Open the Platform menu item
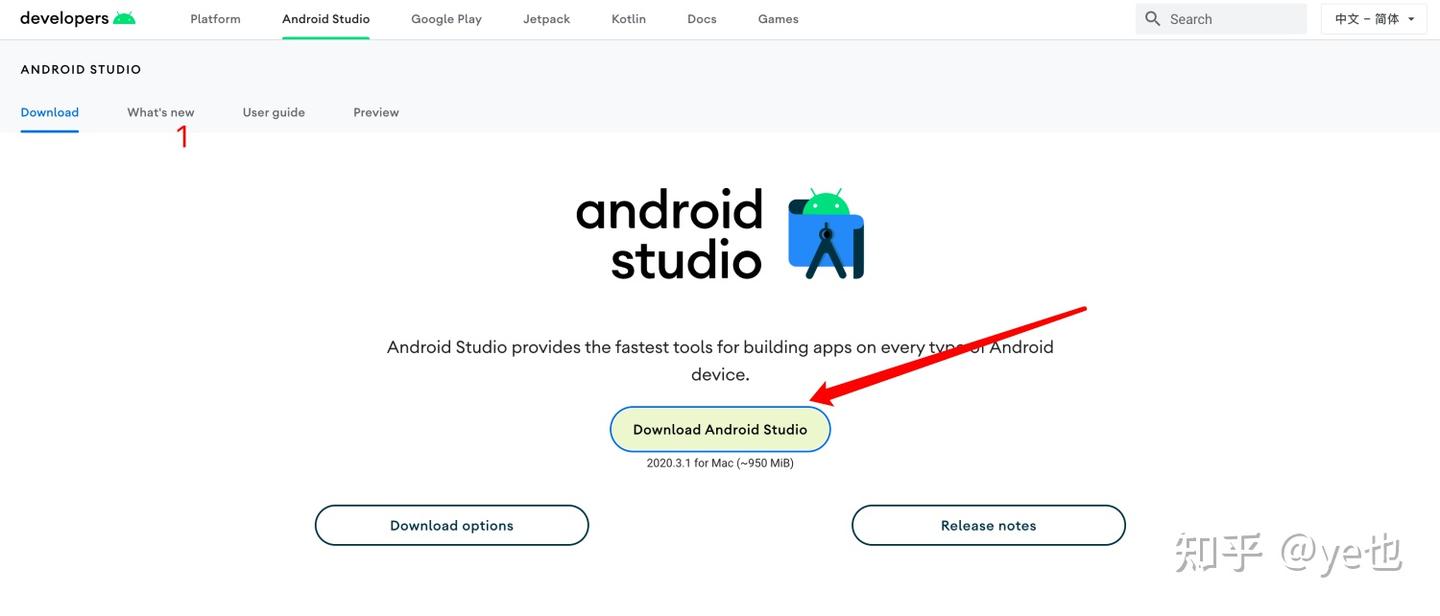The width and height of the screenshot is (1440, 616). tap(215, 19)
